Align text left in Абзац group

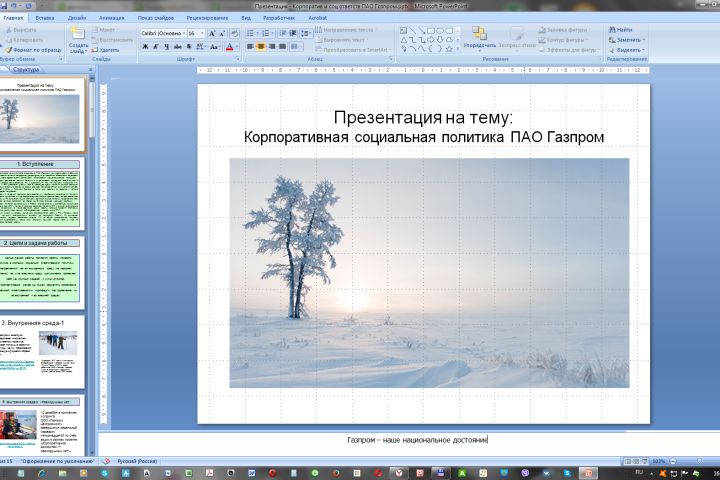250,47
